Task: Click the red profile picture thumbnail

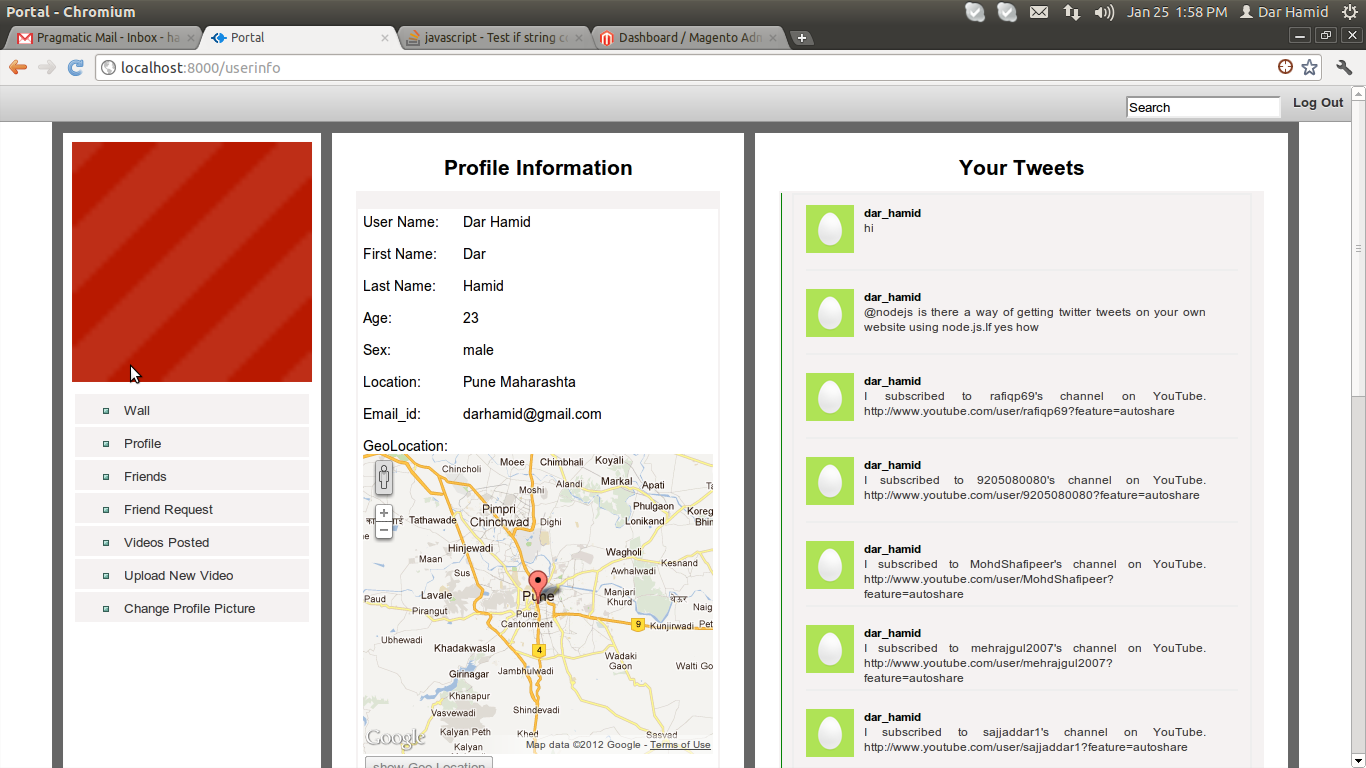Action: [x=192, y=262]
